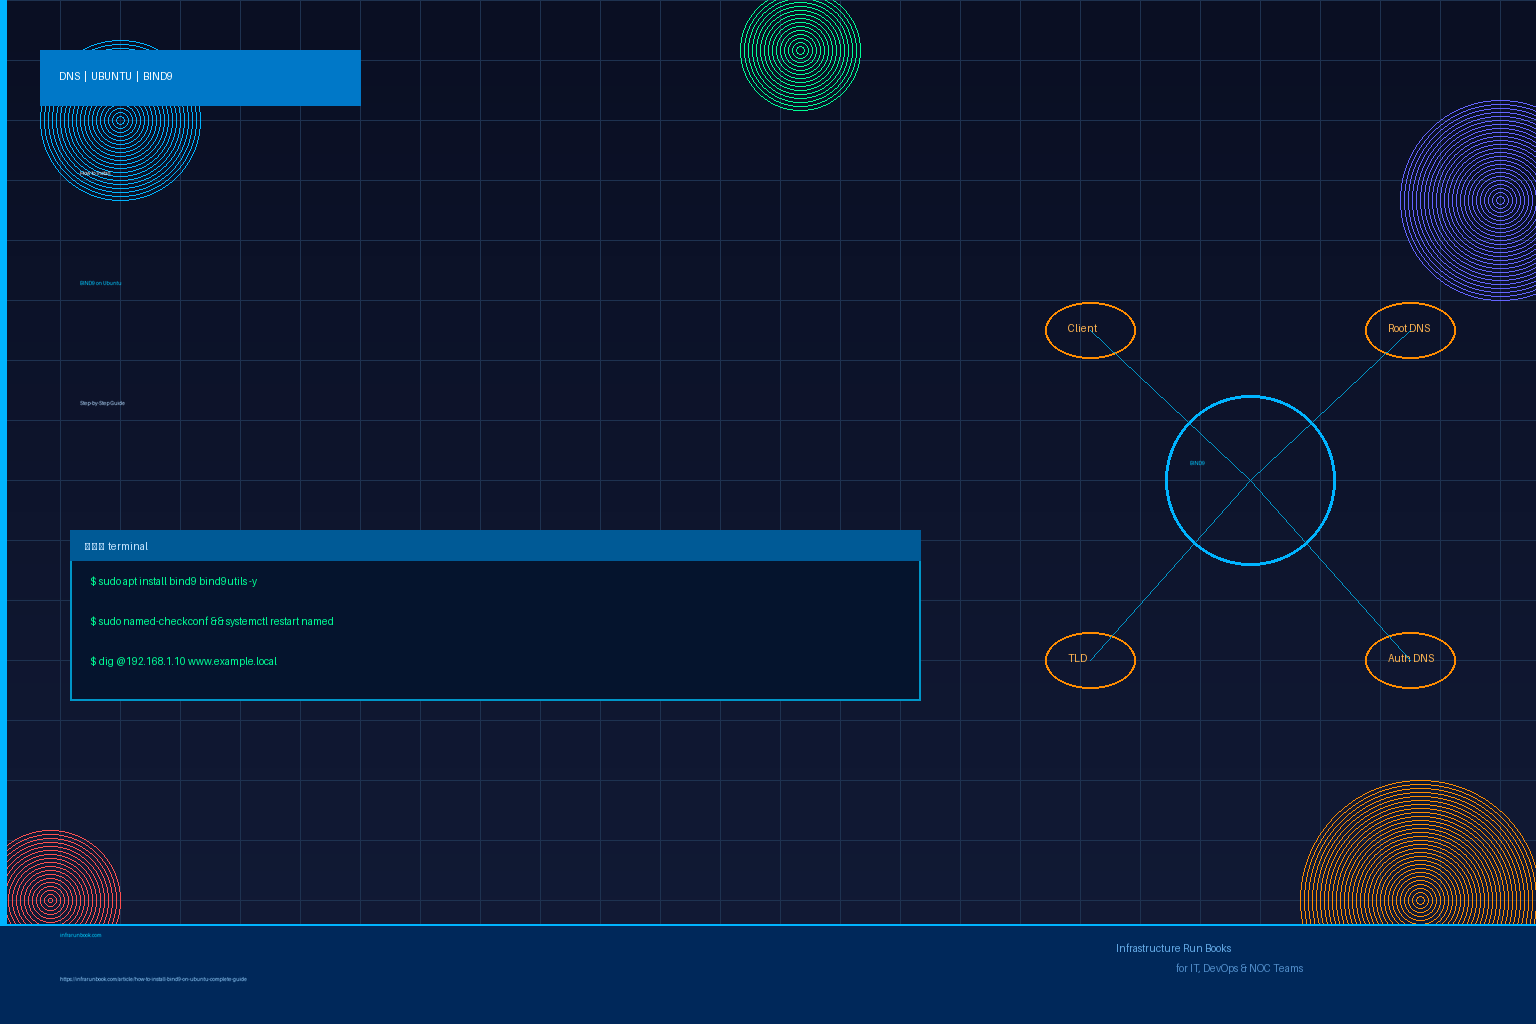Click the orange concentric circles graphic
The image size is (1536, 1024).
(1418, 868)
